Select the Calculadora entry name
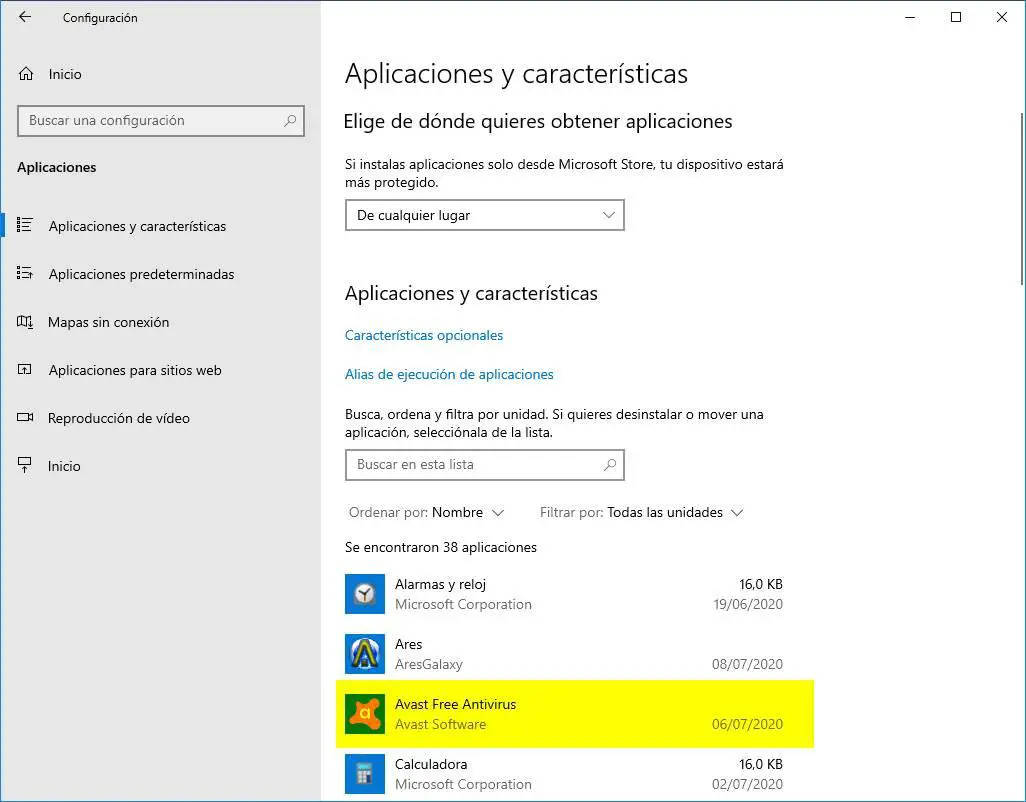1026x802 pixels. point(431,764)
